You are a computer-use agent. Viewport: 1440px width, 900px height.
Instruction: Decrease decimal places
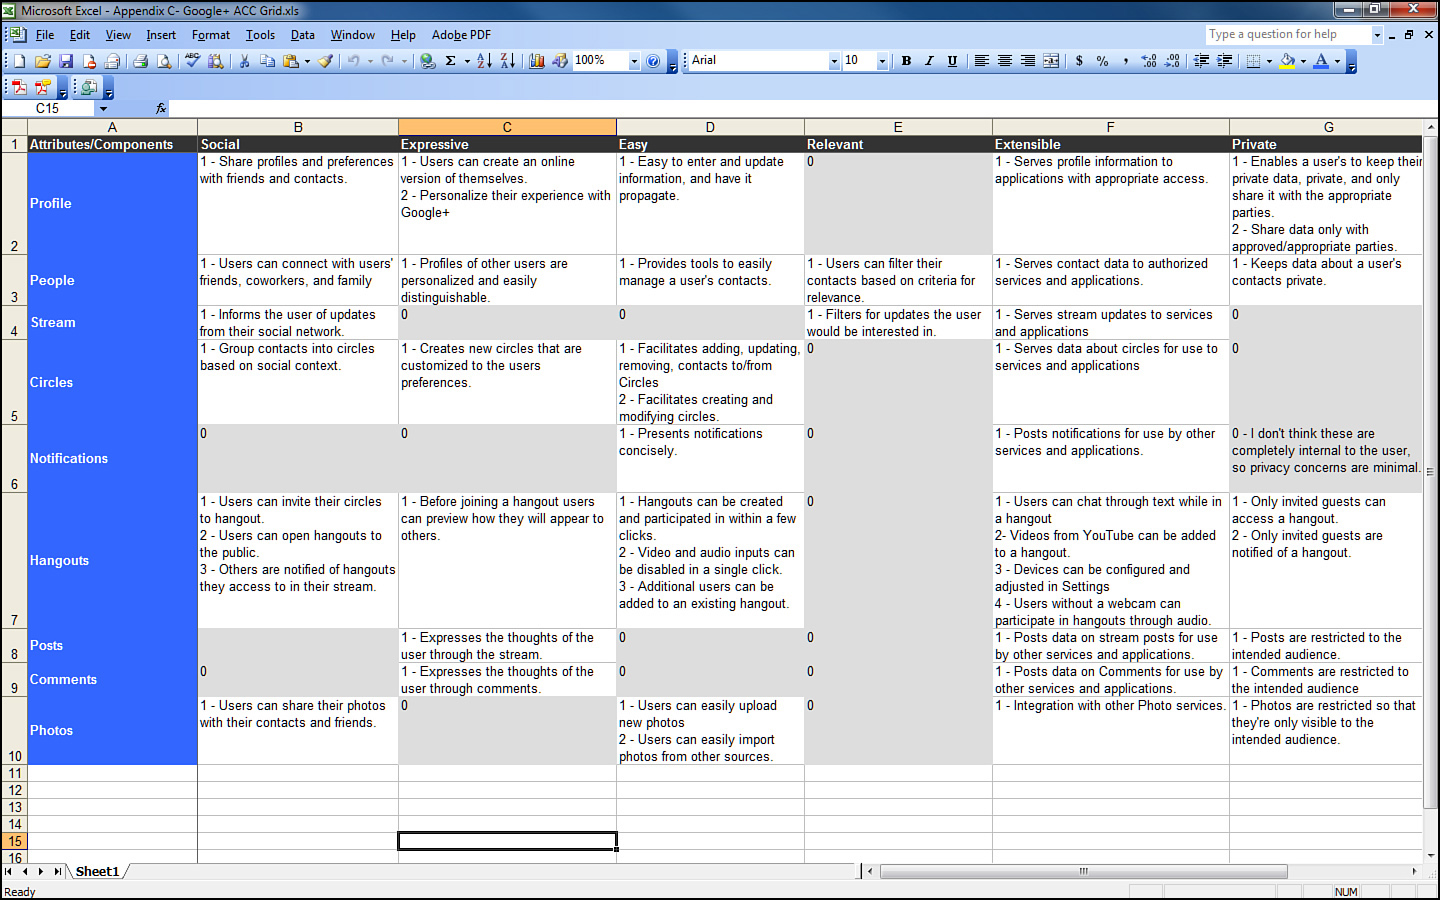point(1172,61)
